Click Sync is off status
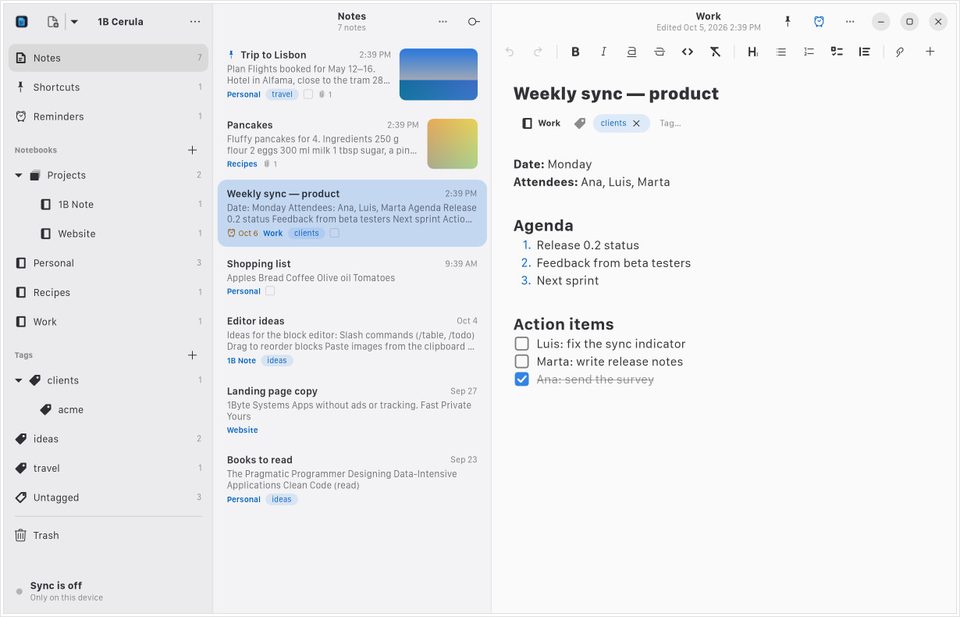The width and height of the screenshot is (960, 617). click(108, 591)
